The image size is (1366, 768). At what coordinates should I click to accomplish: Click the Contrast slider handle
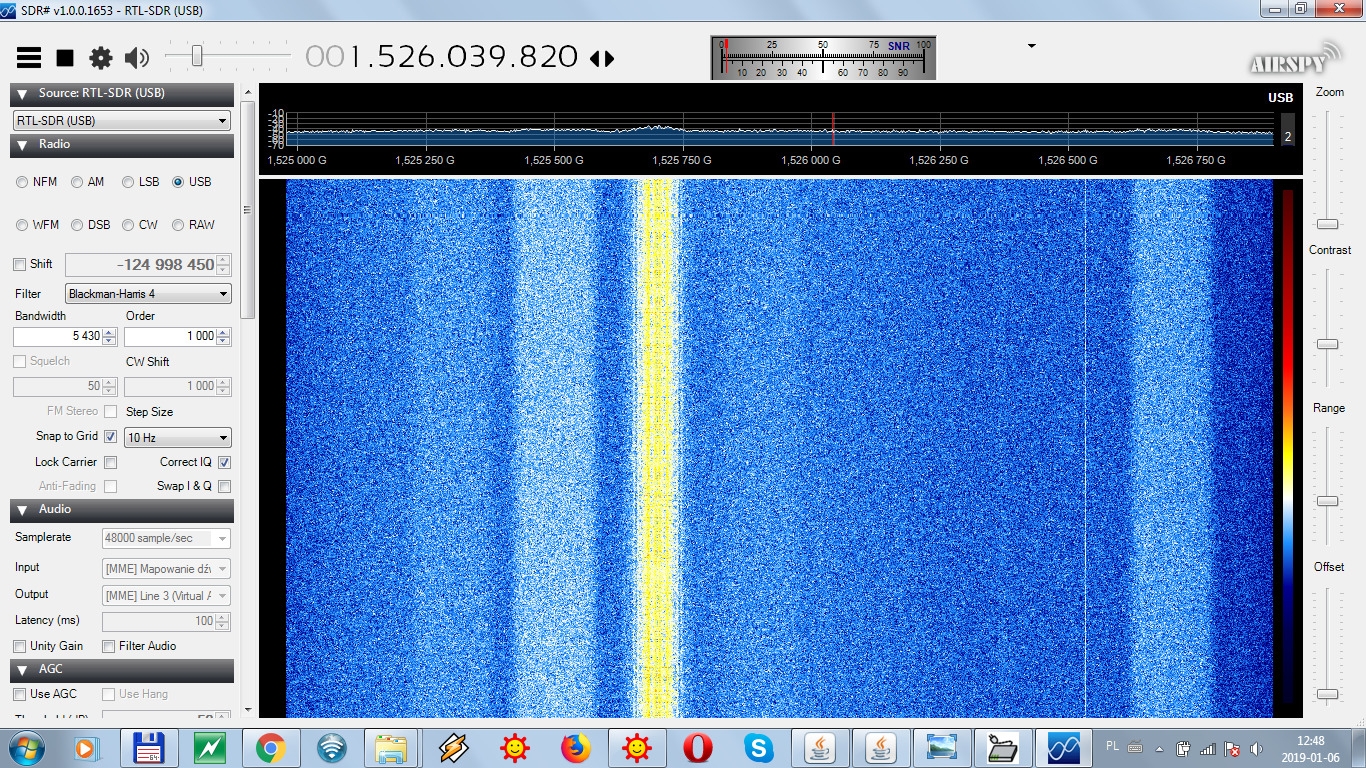tap(1327, 344)
